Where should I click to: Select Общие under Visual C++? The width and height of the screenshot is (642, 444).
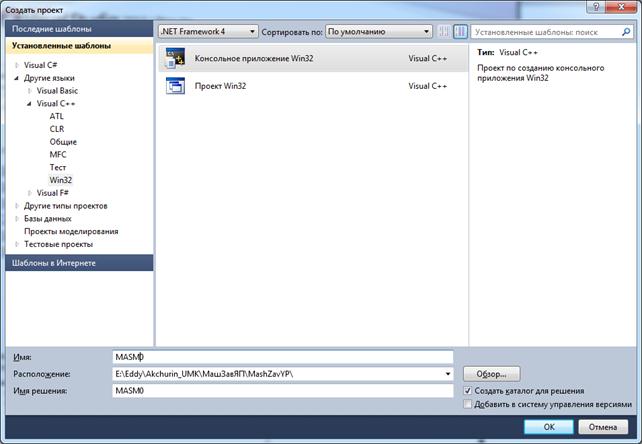pos(63,142)
